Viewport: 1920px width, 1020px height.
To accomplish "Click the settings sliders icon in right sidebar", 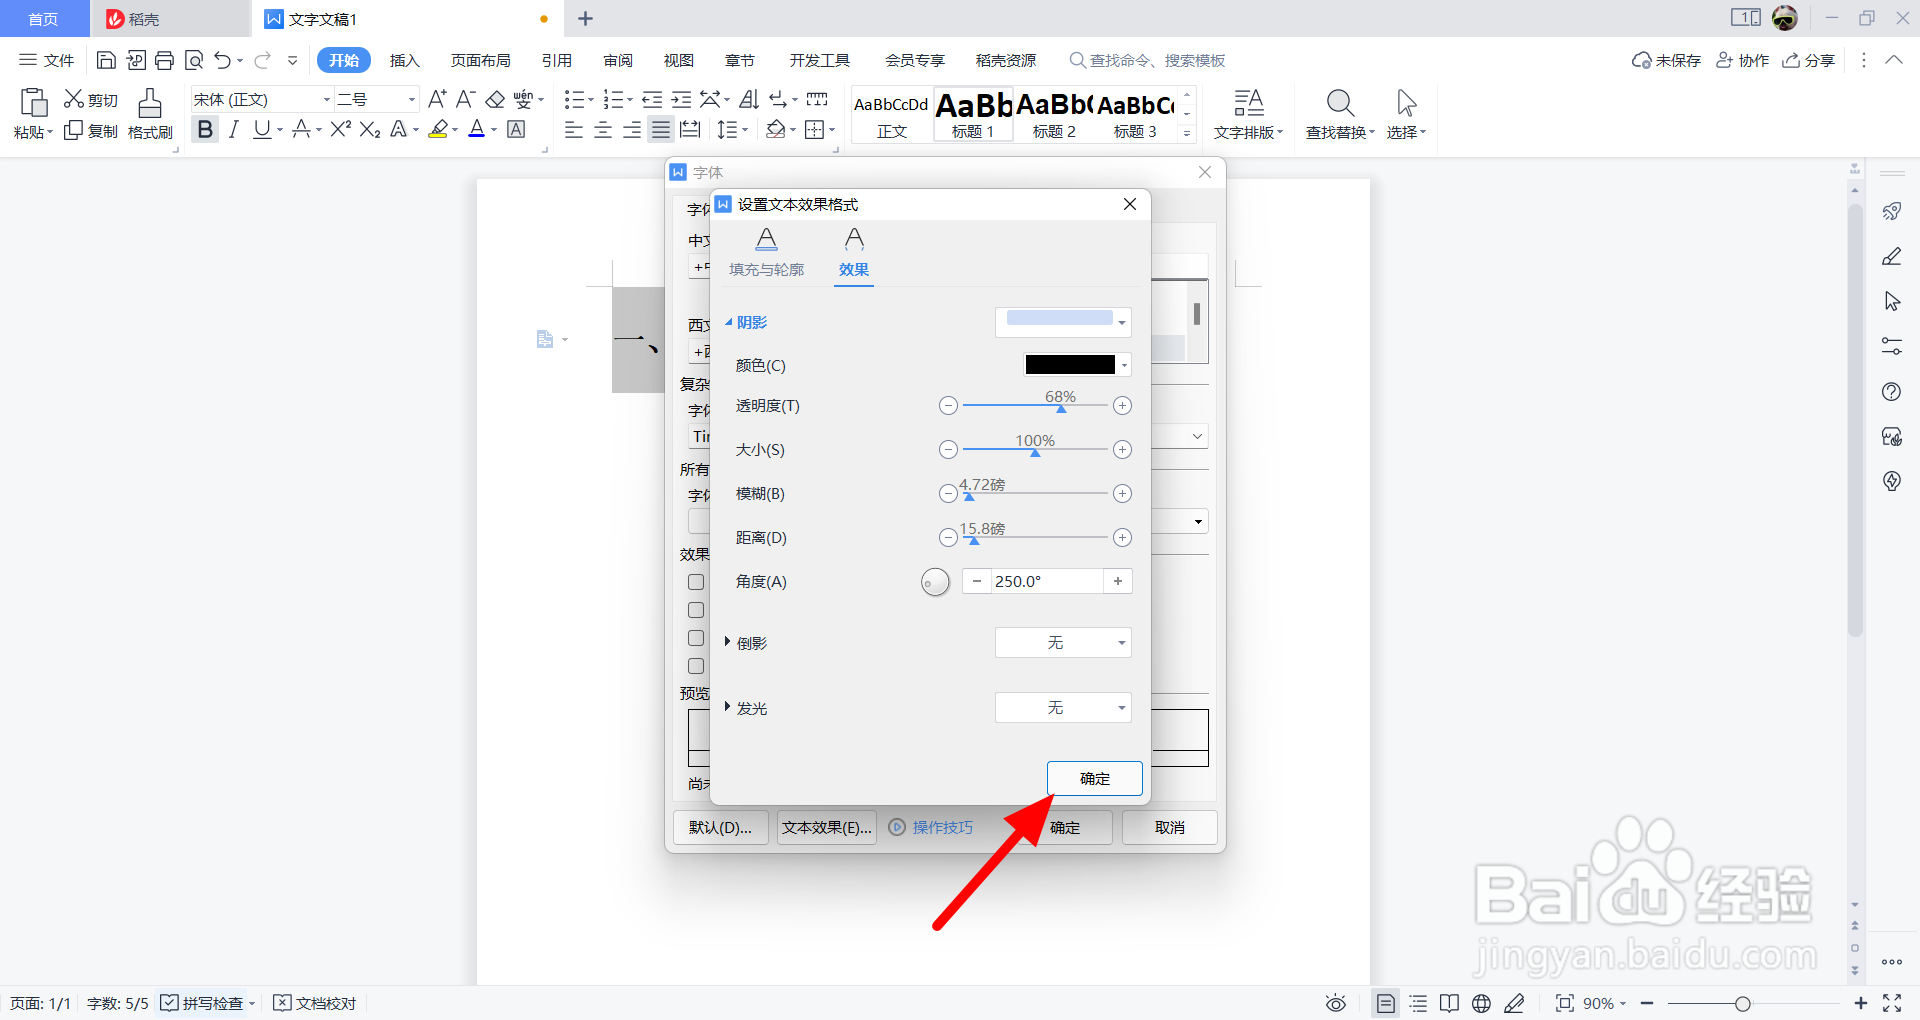I will [1892, 346].
